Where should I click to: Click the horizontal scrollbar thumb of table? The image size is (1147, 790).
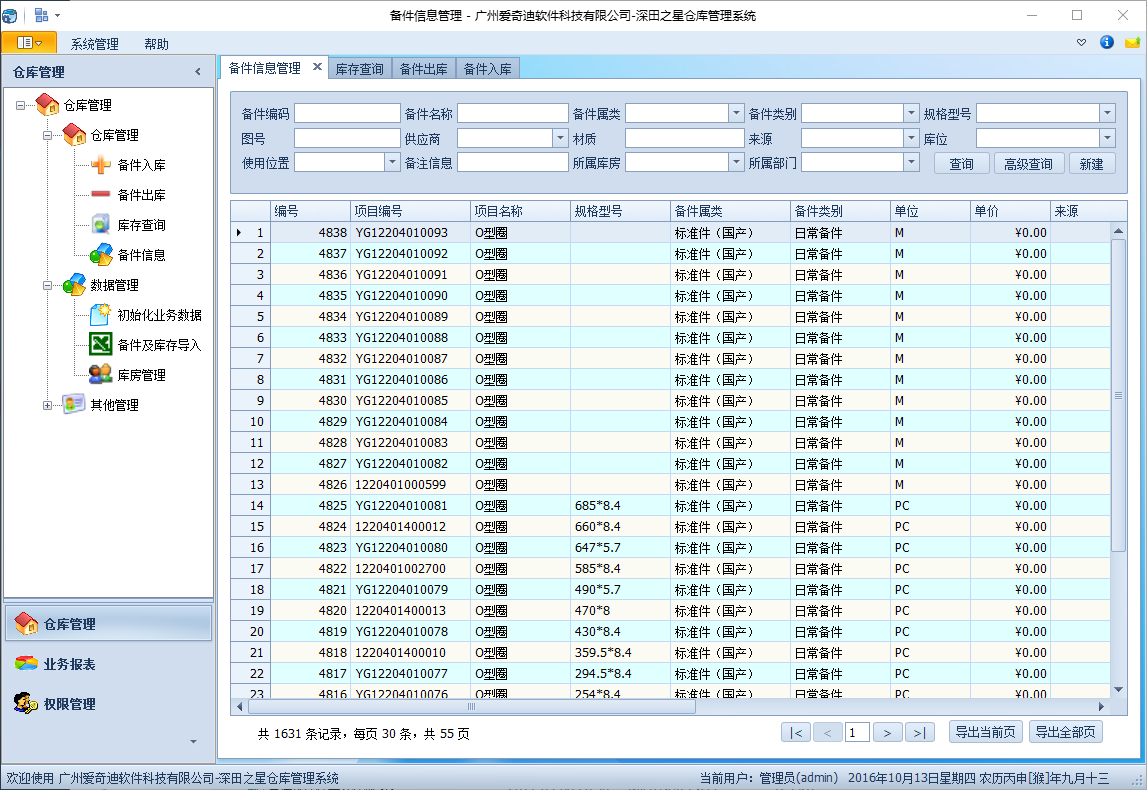tap(472, 707)
